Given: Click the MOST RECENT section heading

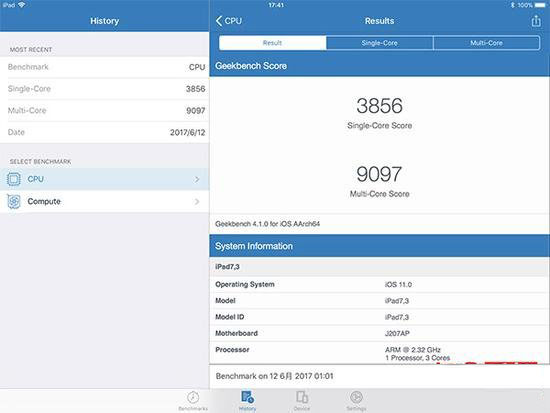Looking at the screenshot, I should pyautogui.click(x=31, y=50).
